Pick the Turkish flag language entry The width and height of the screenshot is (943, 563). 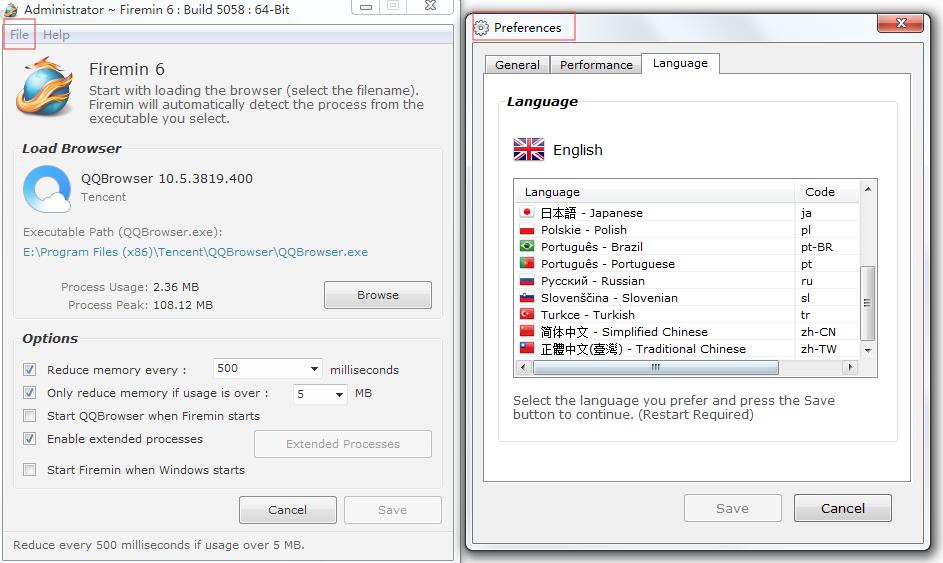click(x=527, y=315)
